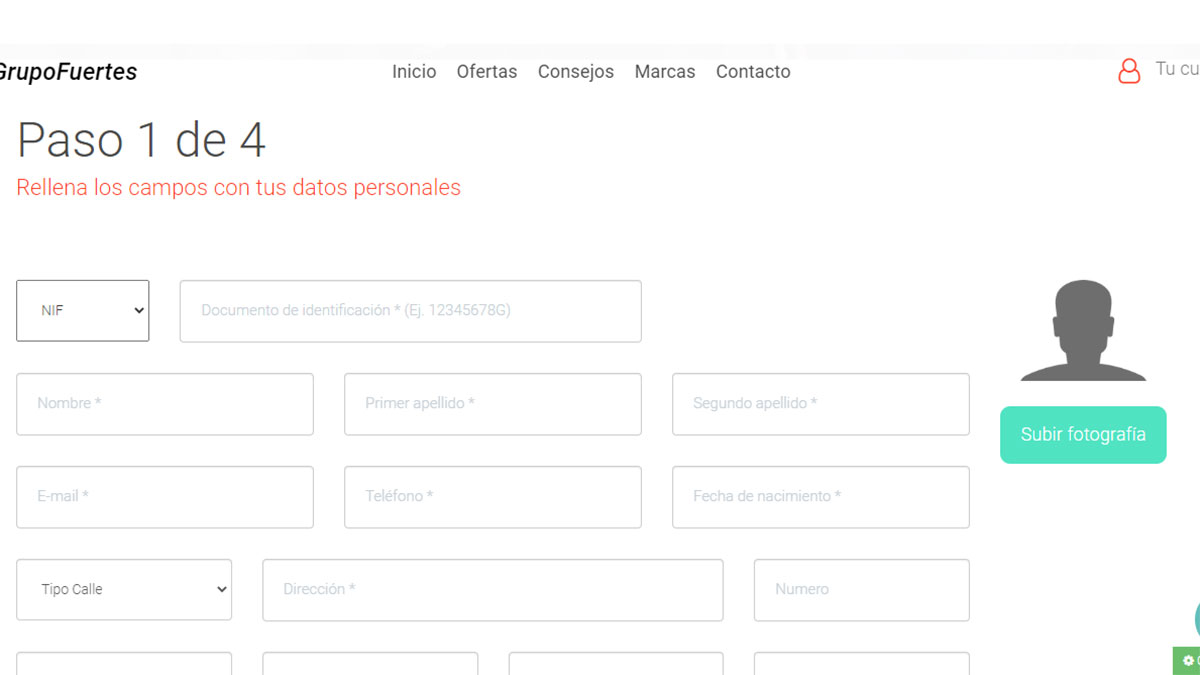This screenshot has width=1200, height=675.
Task: Navigate to the Inicio menu item
Action: [x=414, y=71]
